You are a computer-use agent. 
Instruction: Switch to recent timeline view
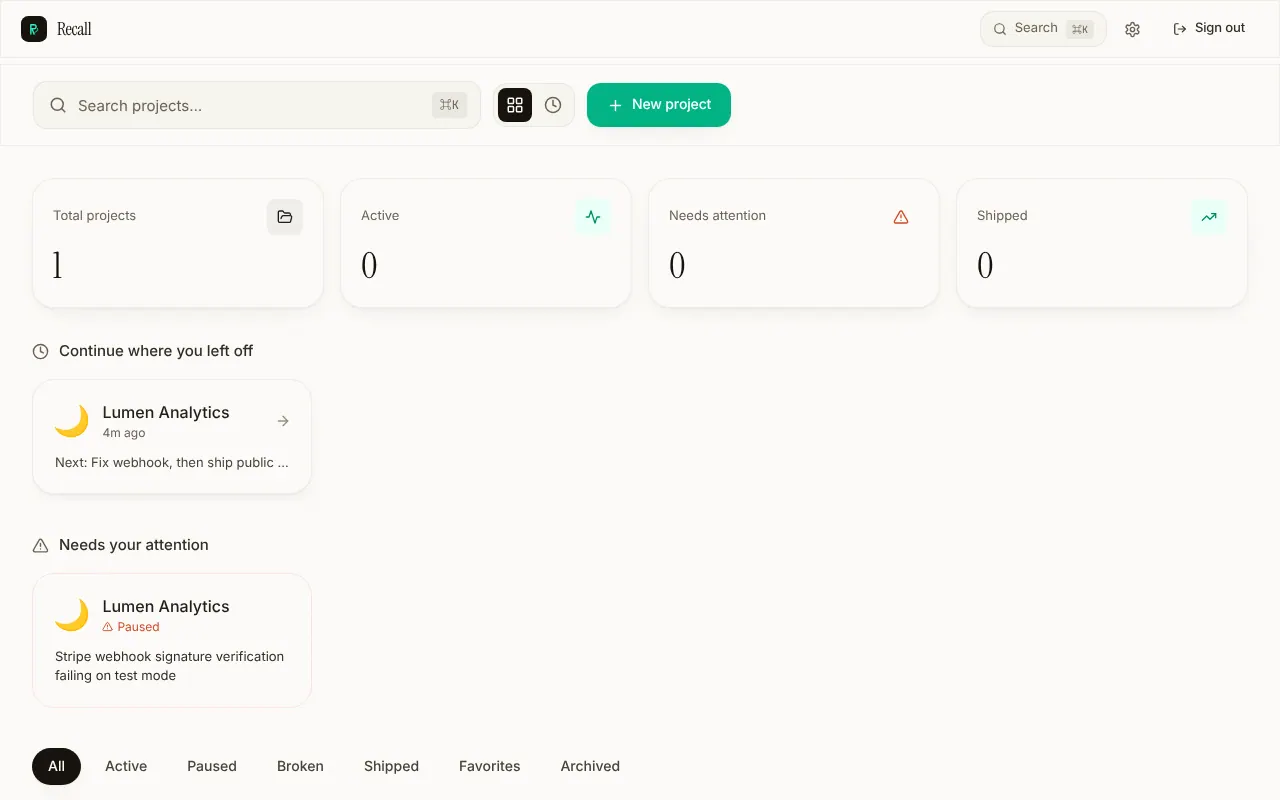(553, 105)
